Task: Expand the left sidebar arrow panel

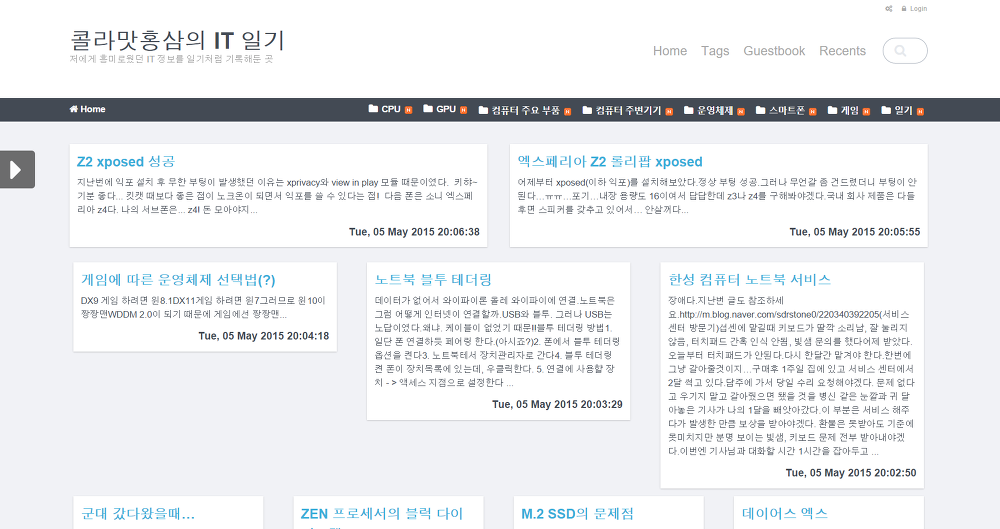Action: coord(17,169)
